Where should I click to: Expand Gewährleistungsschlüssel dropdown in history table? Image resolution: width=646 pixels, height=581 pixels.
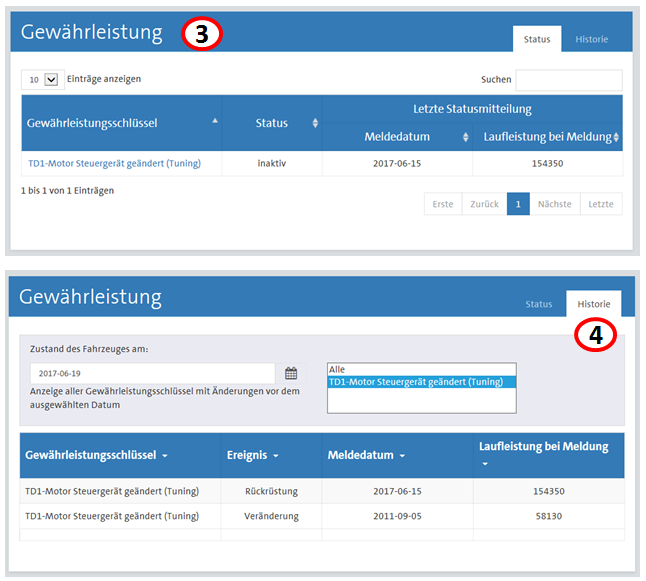point(164,456)
